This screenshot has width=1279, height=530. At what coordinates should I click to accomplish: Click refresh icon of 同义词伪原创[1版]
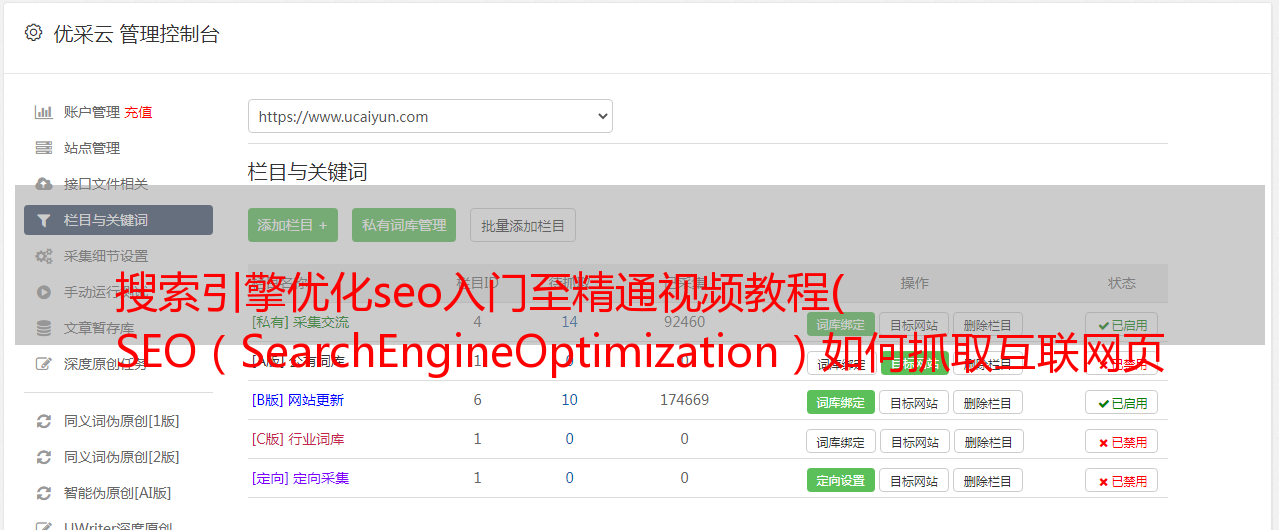[43, 421]
